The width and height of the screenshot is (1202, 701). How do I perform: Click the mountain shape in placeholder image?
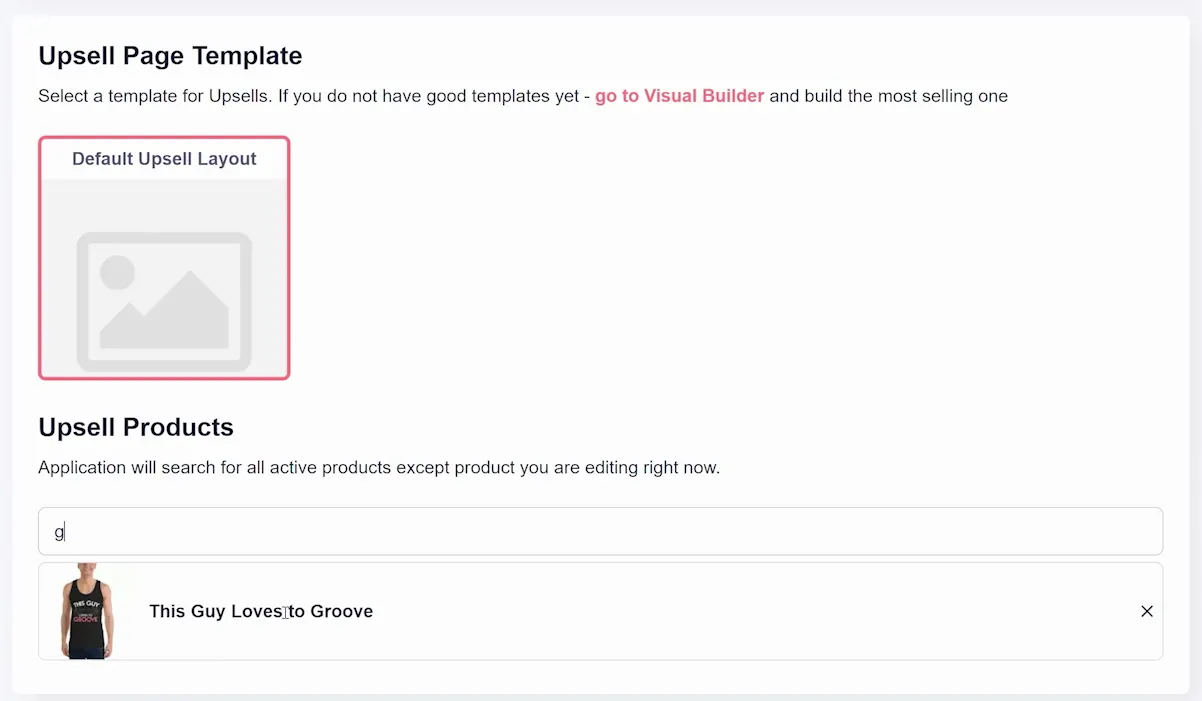[x=165, y=310]
